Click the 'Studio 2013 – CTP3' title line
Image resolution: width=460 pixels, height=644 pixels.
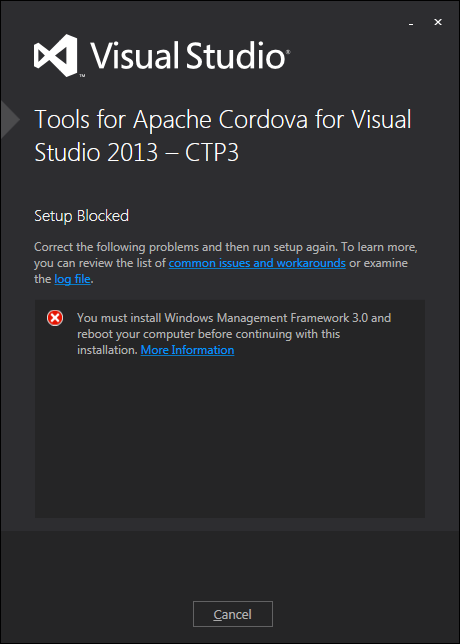136,153
